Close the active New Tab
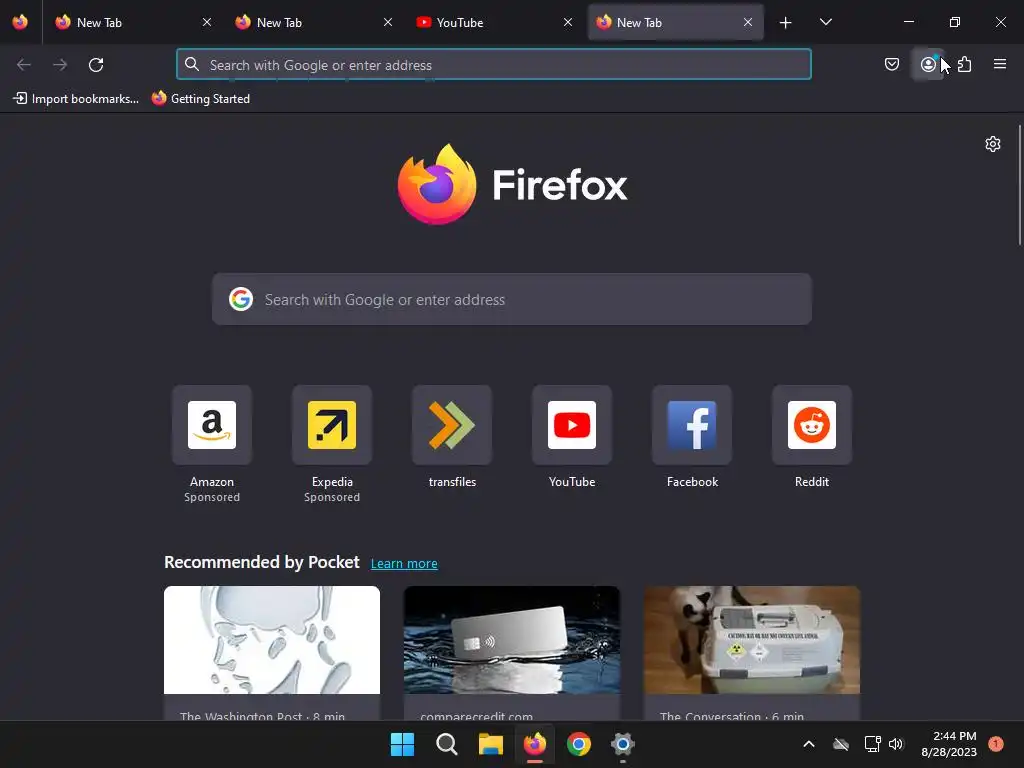 [748, 22]
